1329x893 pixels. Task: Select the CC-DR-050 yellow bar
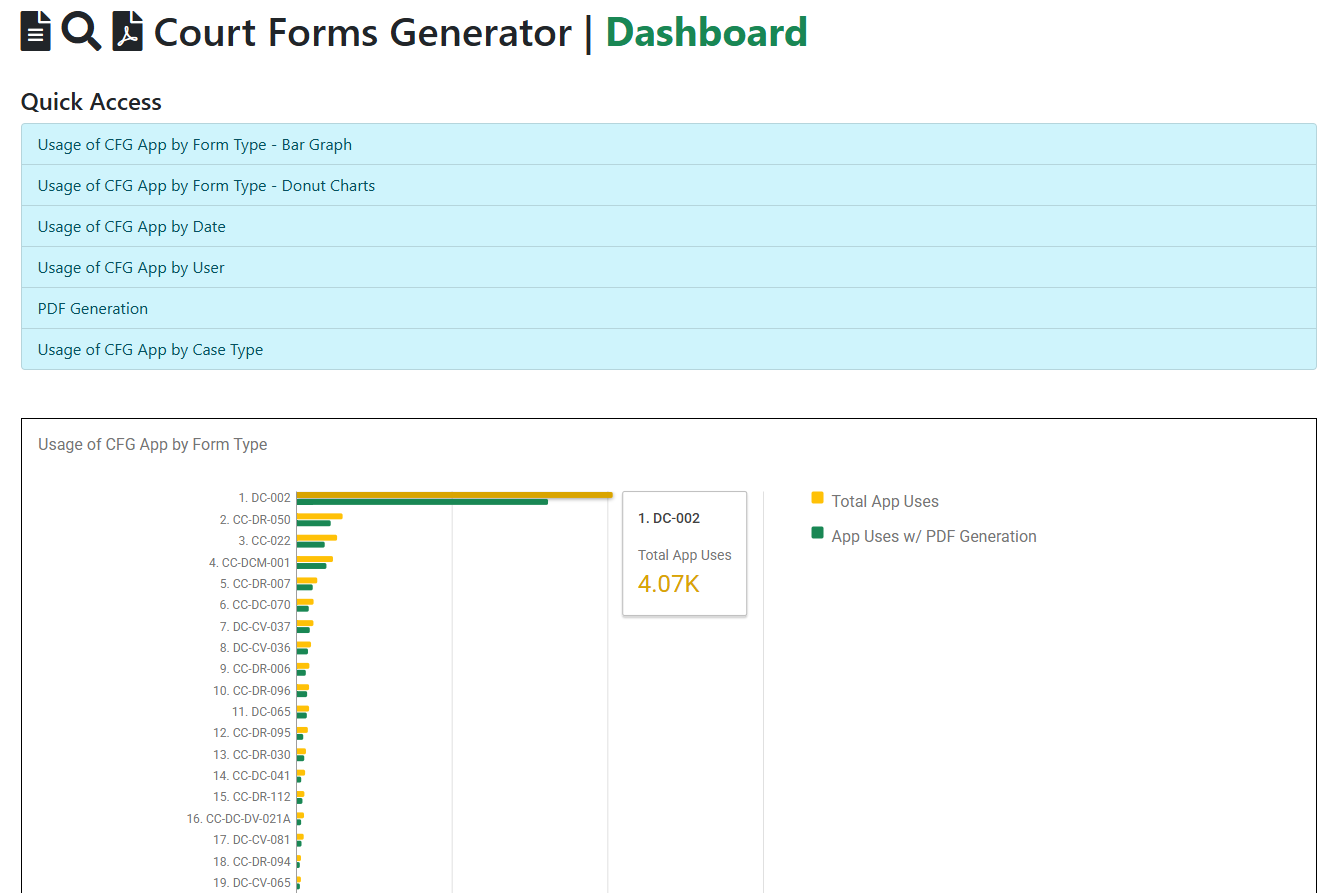pyautogui.click(x=319, y=516)
